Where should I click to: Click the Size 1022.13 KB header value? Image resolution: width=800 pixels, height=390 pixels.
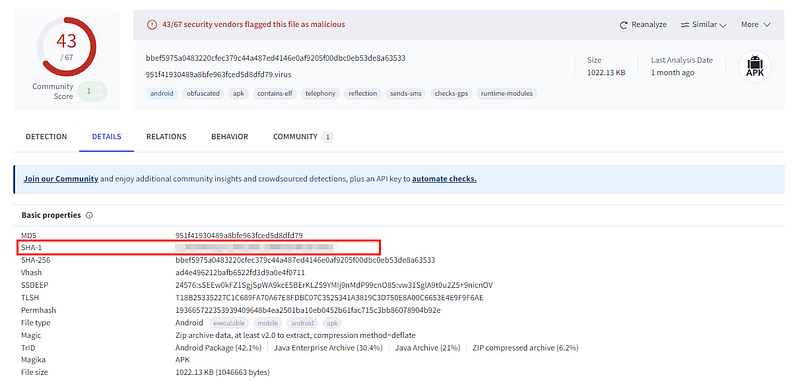click(x=606, y=72)
